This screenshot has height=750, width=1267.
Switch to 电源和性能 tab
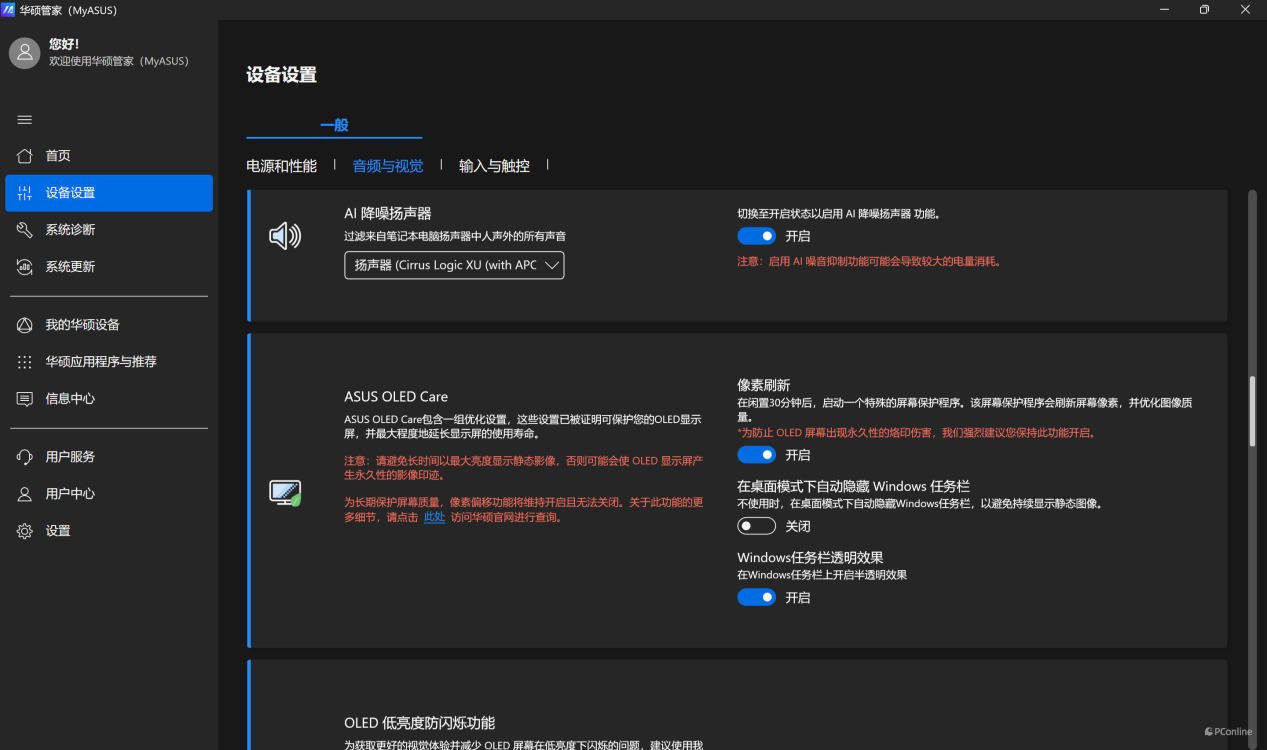click(x=281, y=166)
